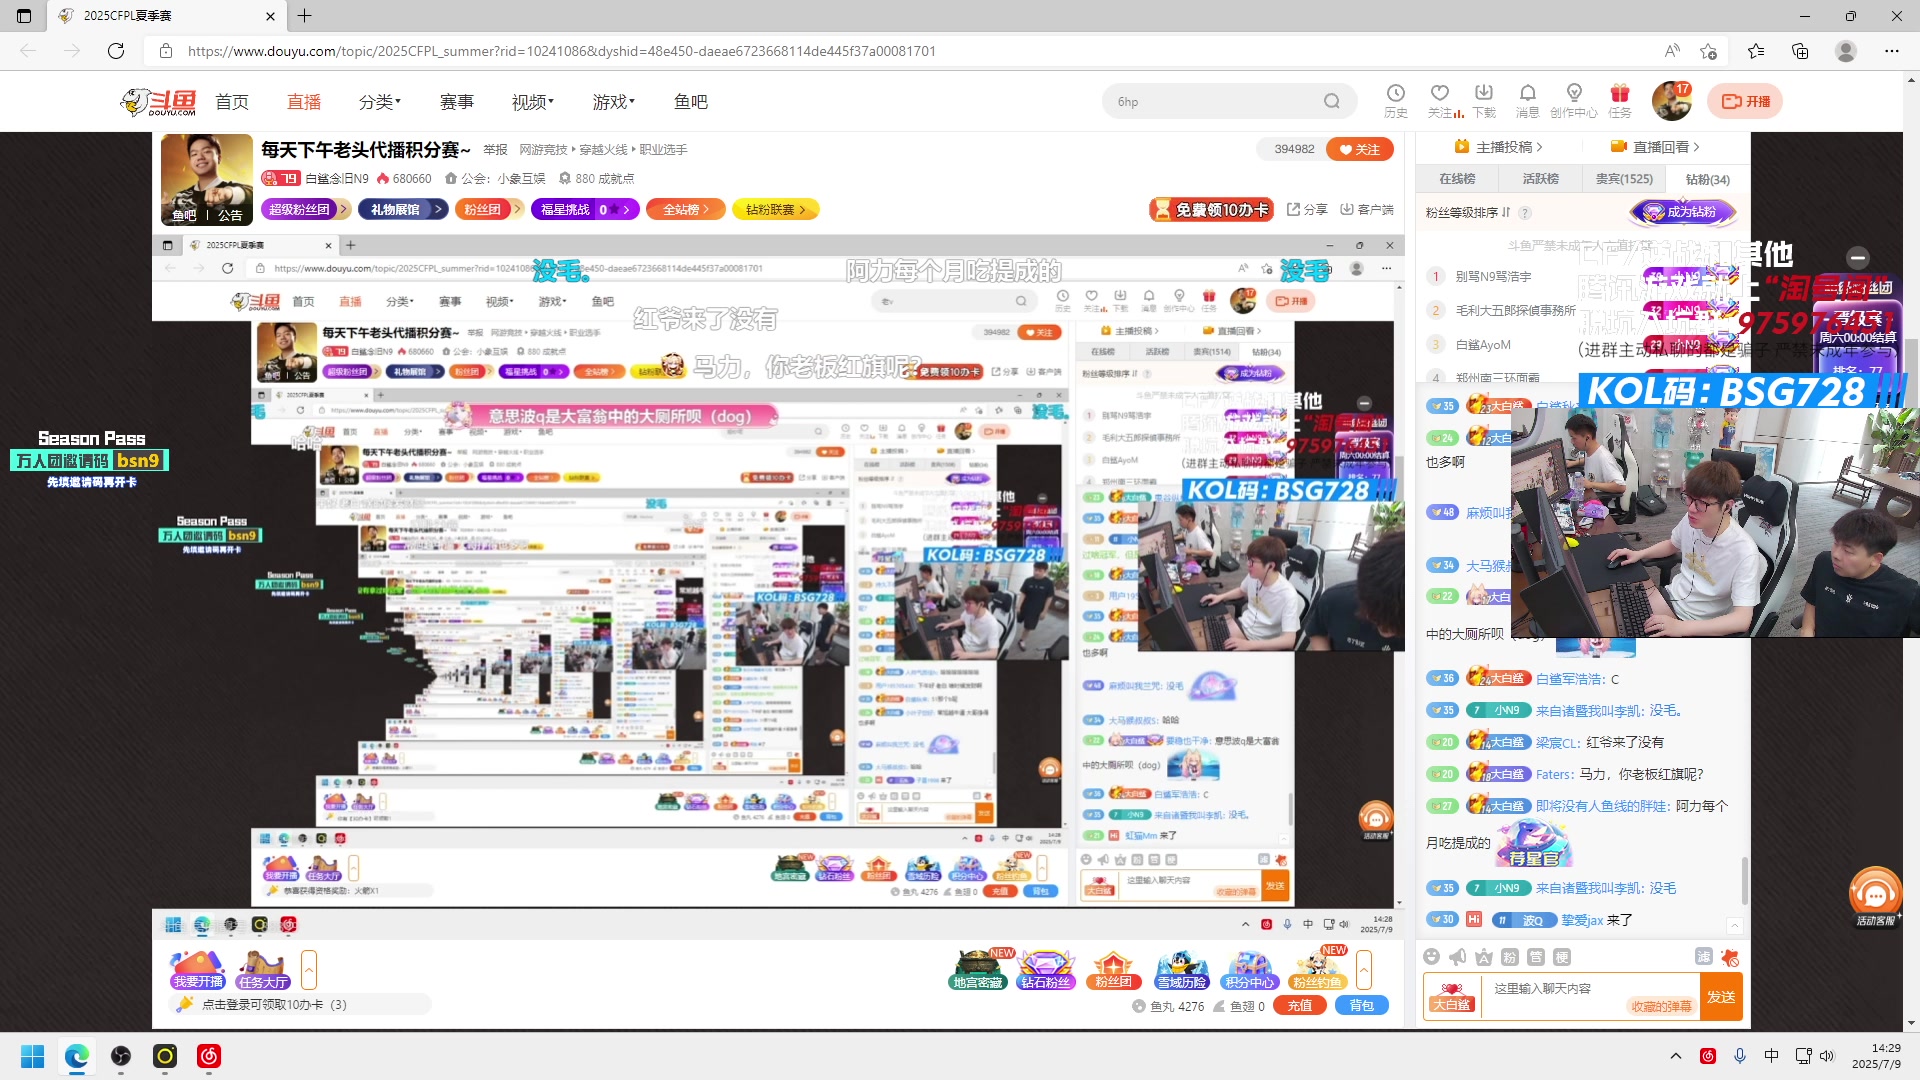This screenshot has height=1080, width=1920.
Task: Open the 任务 gift box icon
Action: (1620, 100)
